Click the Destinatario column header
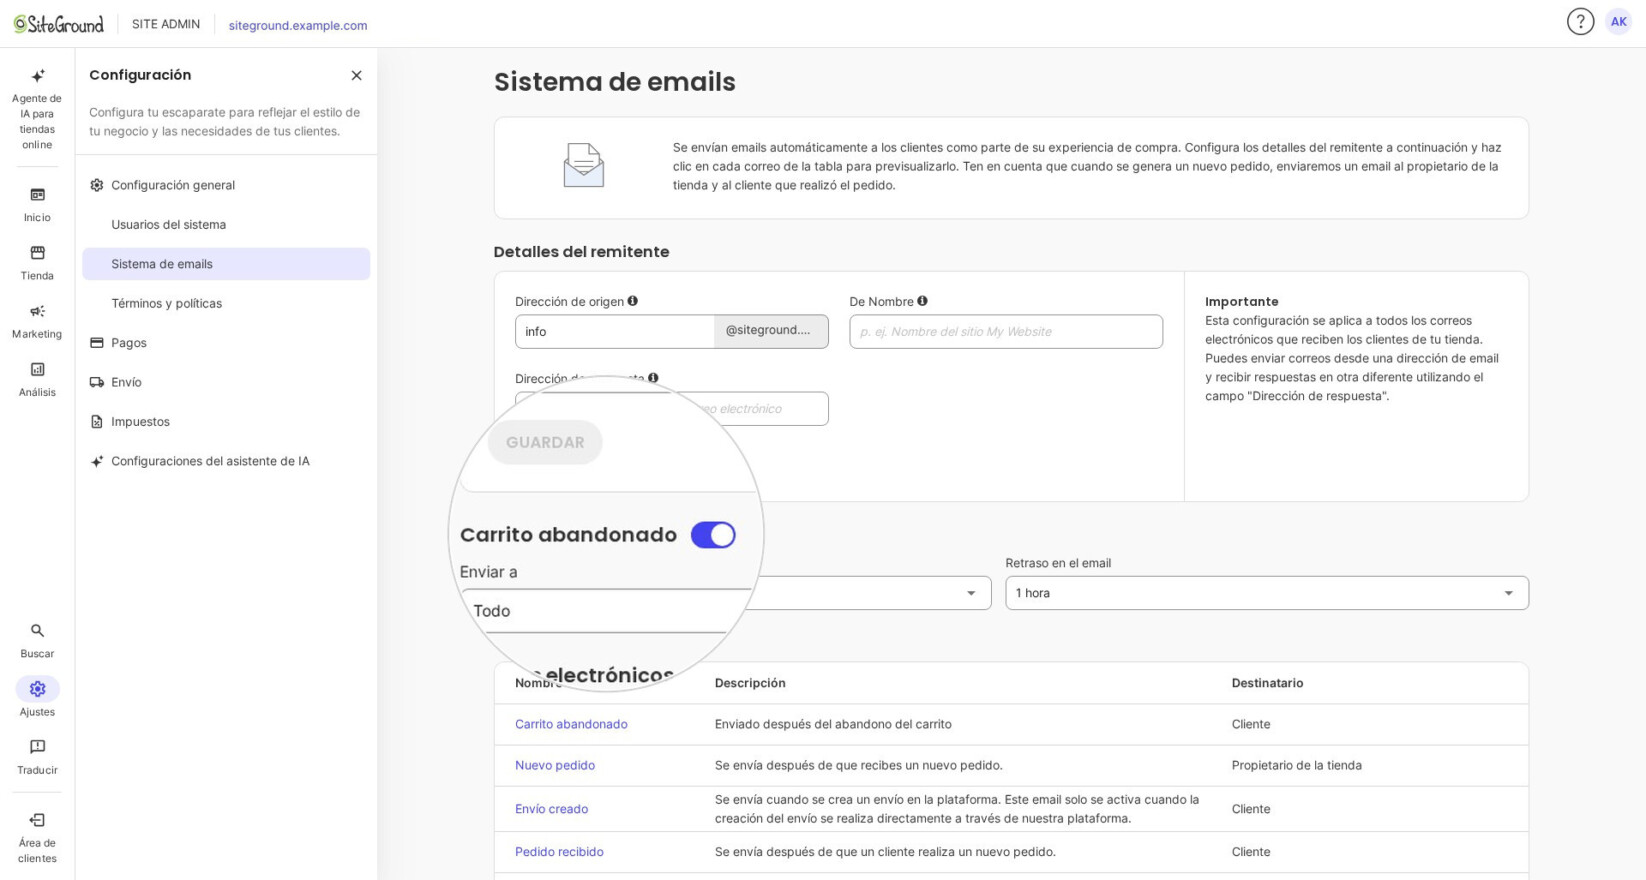This screenshot has width=1646, height=880. (1267, 683)
